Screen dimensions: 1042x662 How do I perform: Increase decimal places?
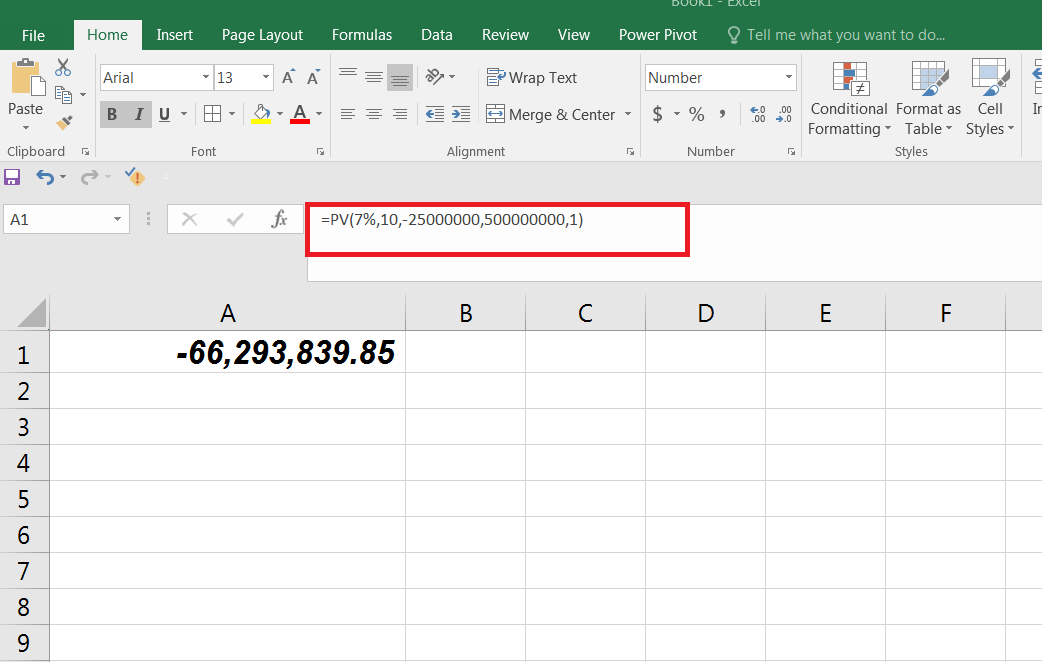[758, 114]
